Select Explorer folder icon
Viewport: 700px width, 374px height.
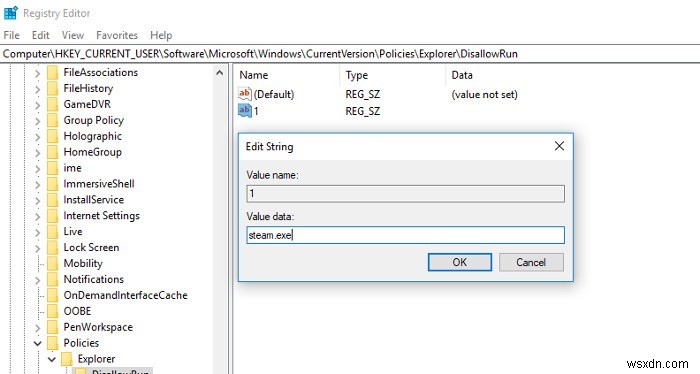pyautogui.click(x=67, y=359)
